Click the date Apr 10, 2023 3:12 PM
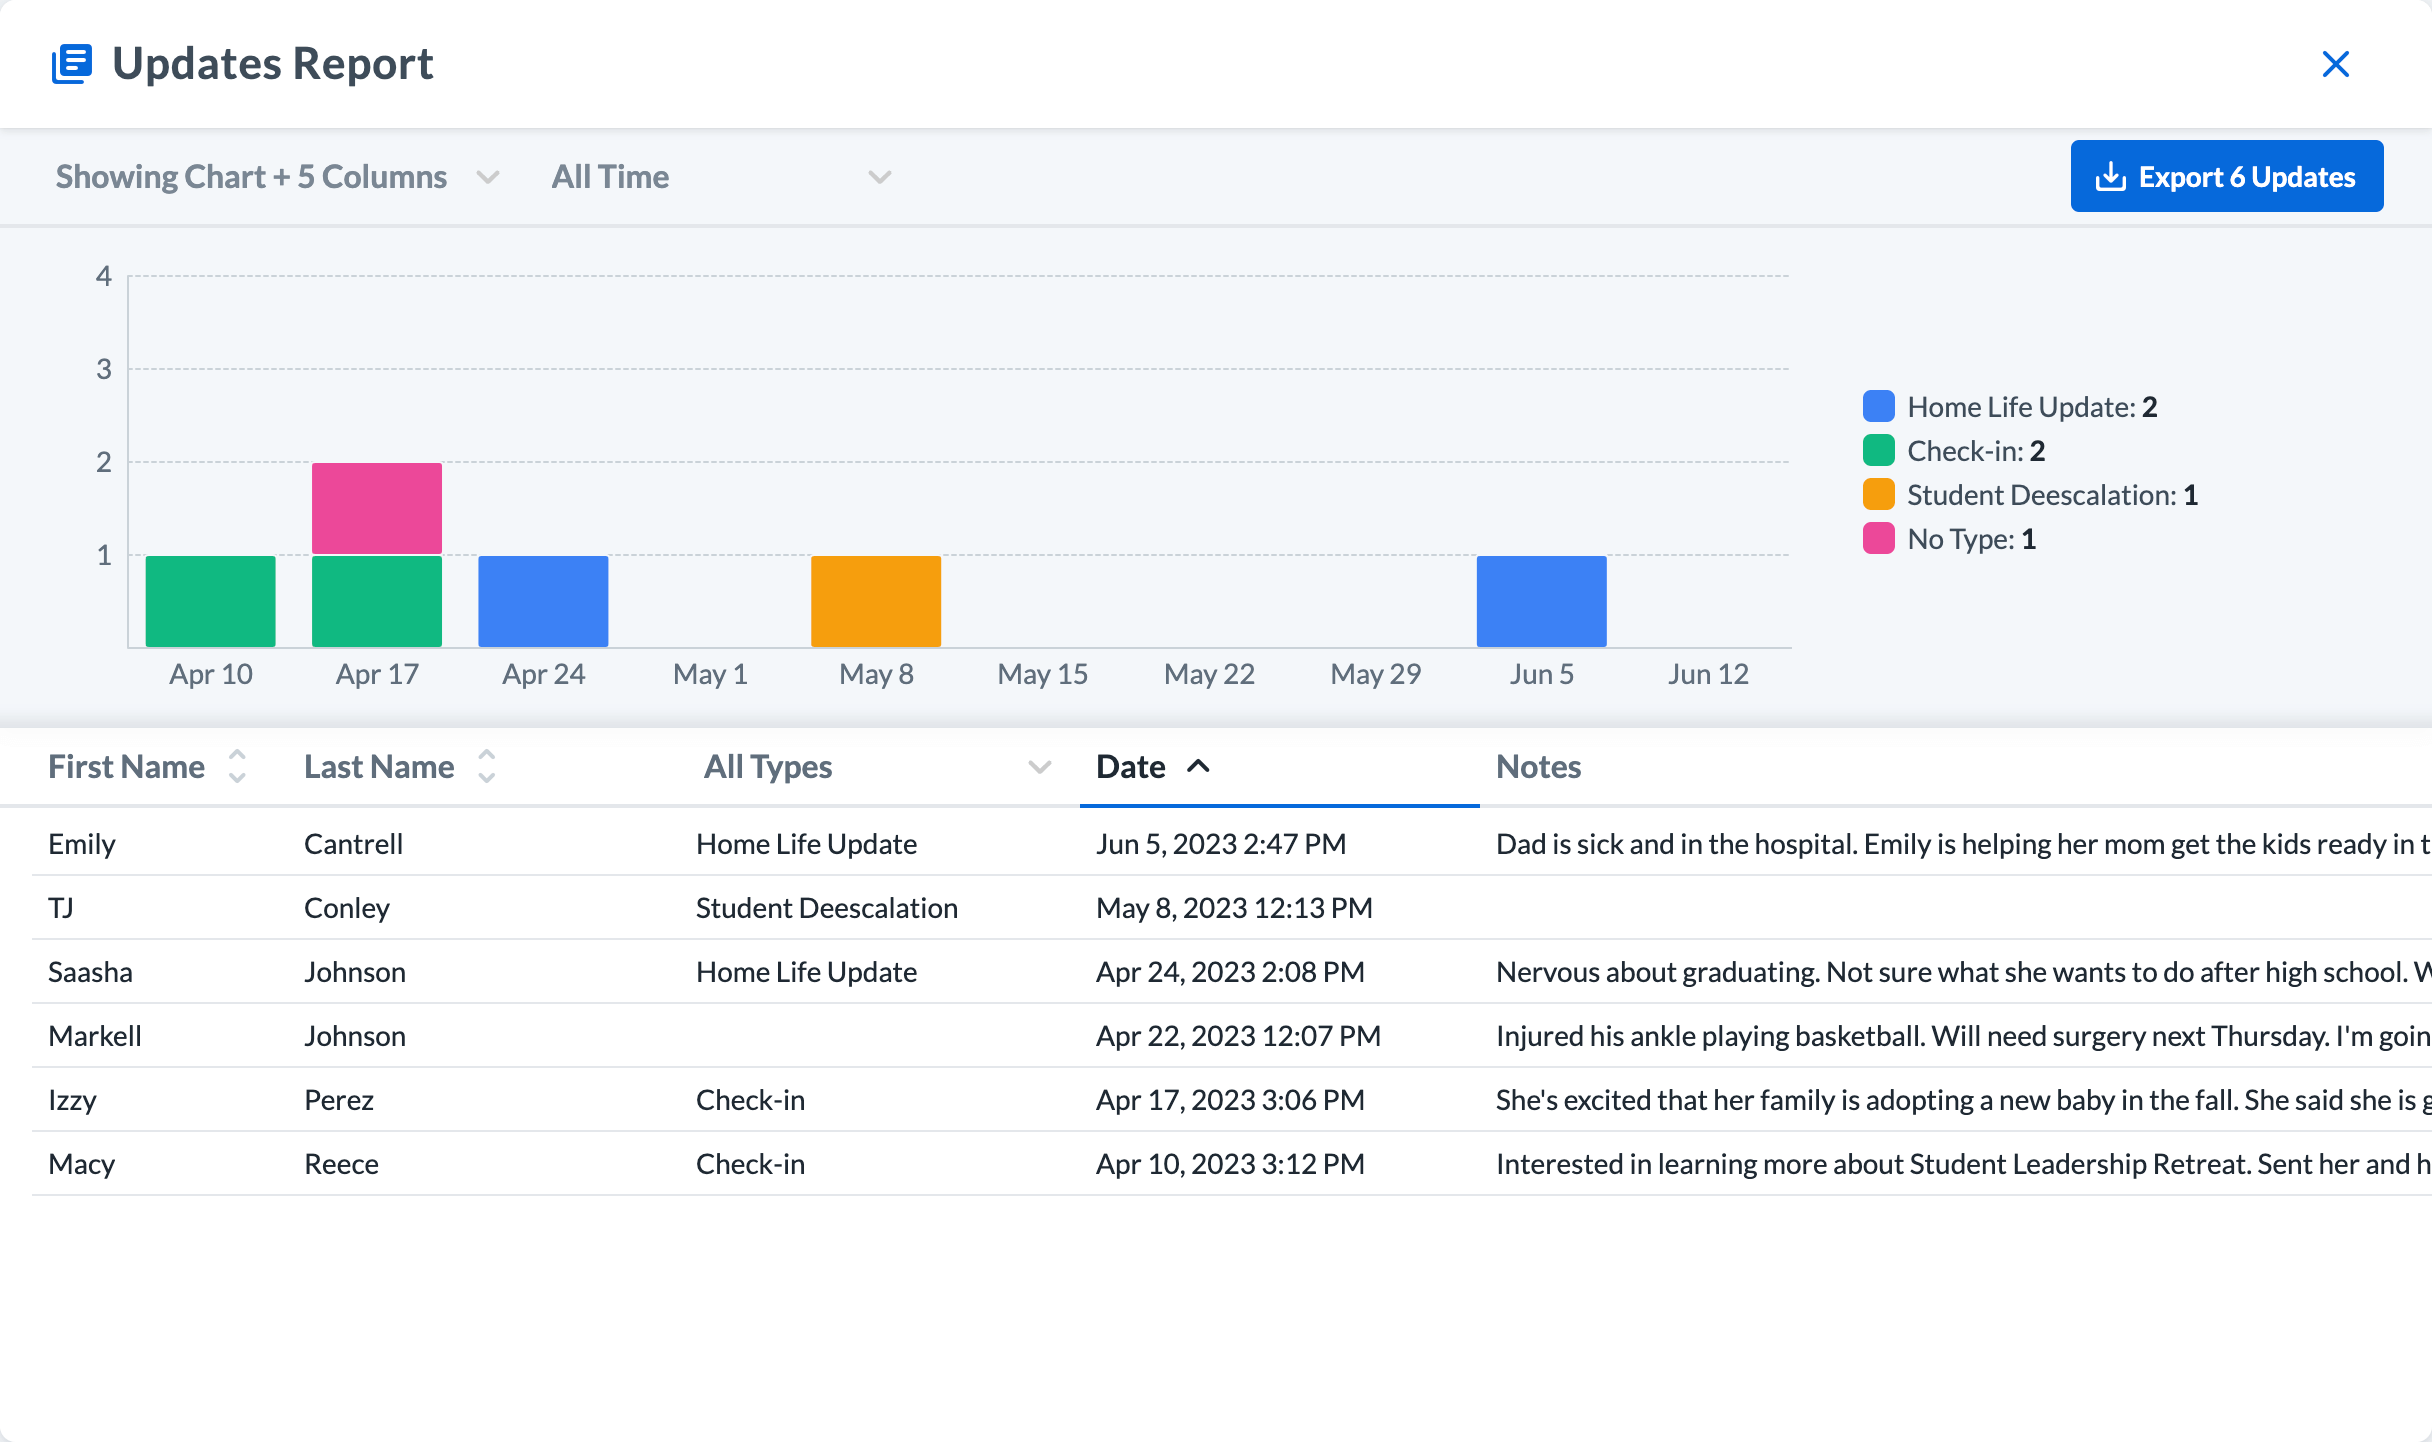 (1230, 1164)
